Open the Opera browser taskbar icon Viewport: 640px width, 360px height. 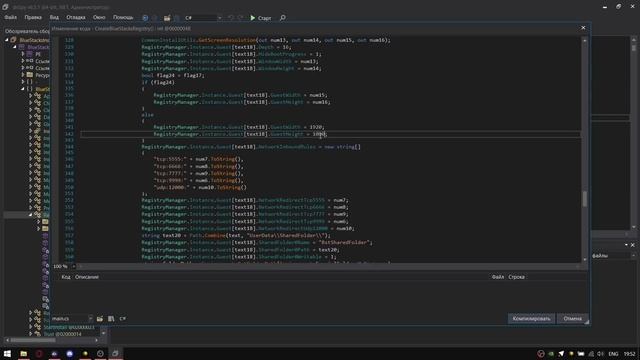pyautogui.click(x=39, y=353)
